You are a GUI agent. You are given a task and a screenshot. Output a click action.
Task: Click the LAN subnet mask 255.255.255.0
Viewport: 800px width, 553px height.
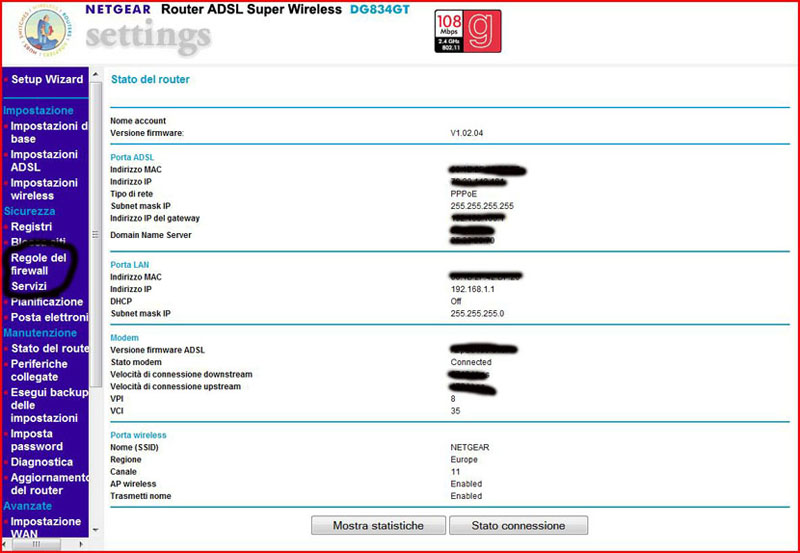coord(477,314)
